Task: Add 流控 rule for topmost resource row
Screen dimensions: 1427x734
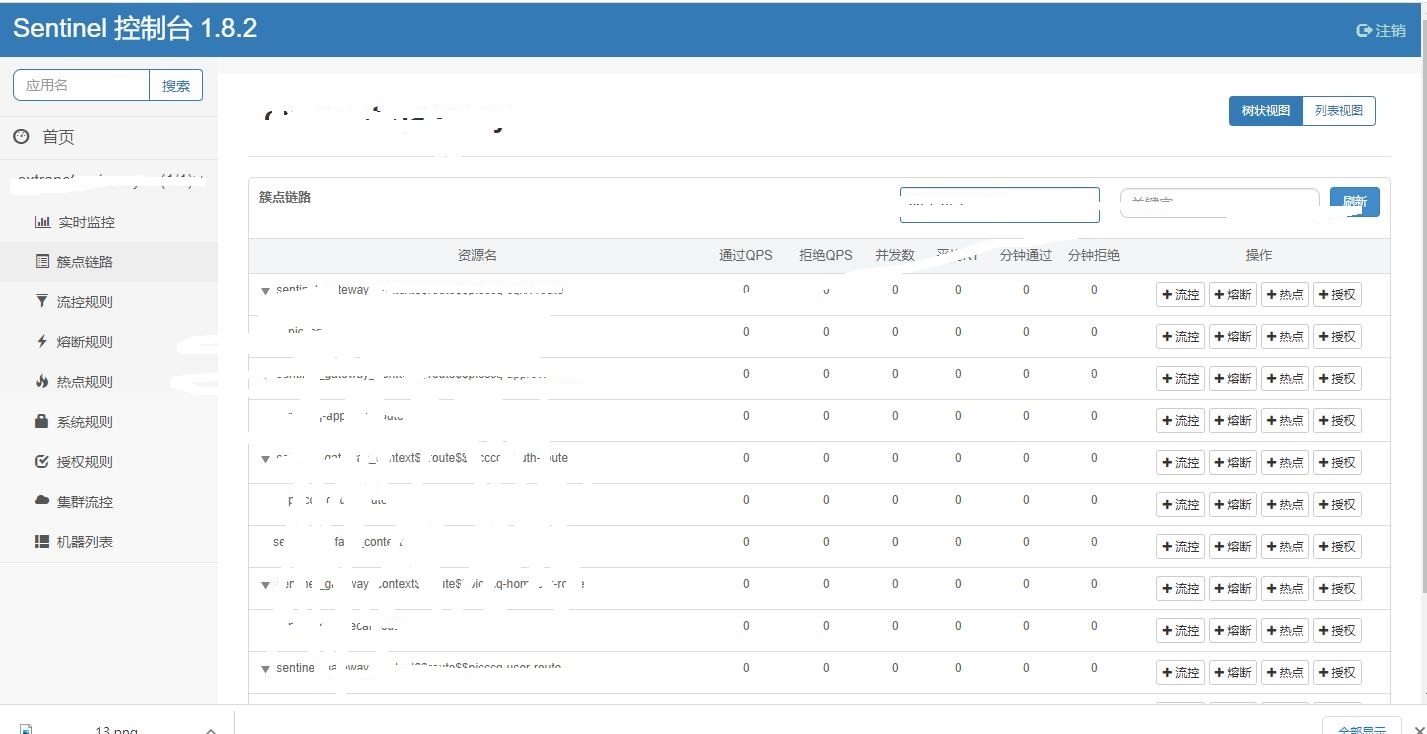Action: (1181, 294)
